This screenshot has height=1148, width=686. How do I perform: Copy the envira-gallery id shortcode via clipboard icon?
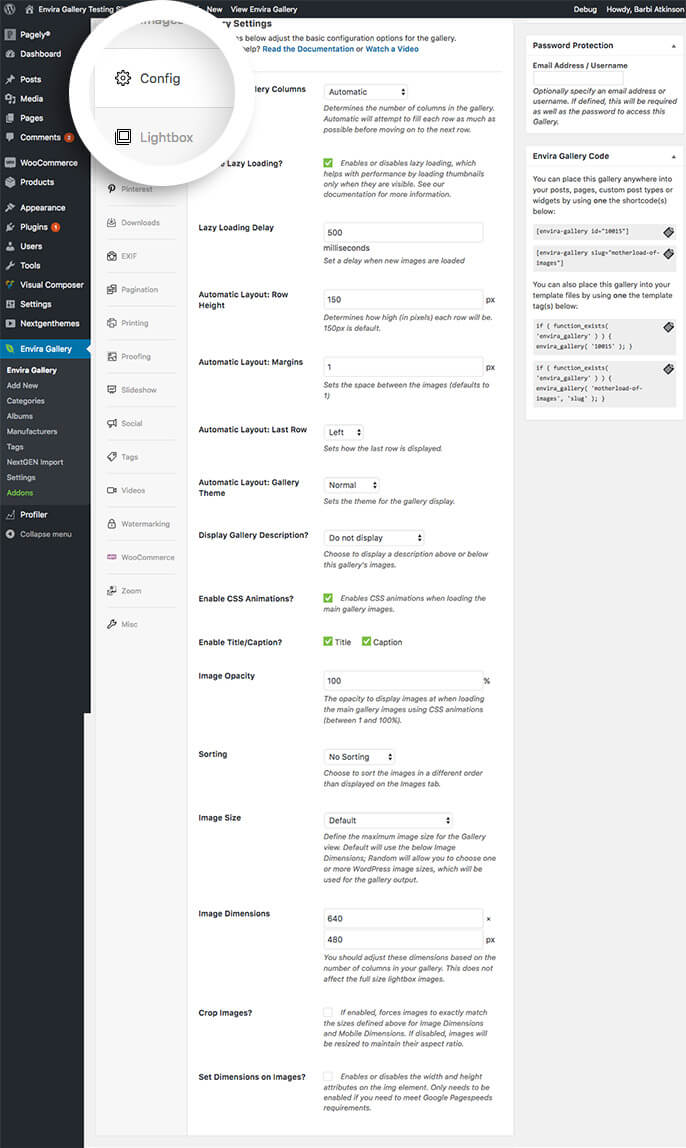[668, 232]
